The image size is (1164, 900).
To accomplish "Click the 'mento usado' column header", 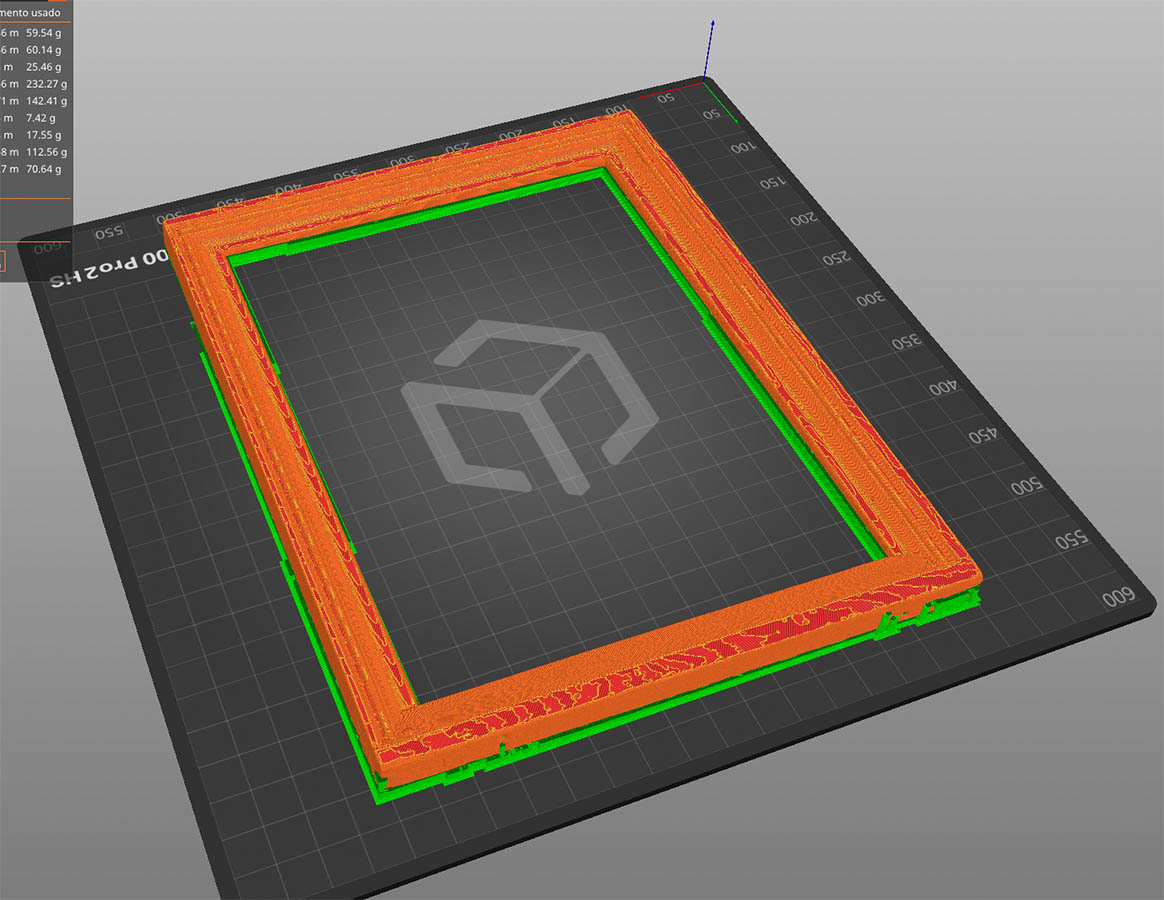I will click(30, 13).
